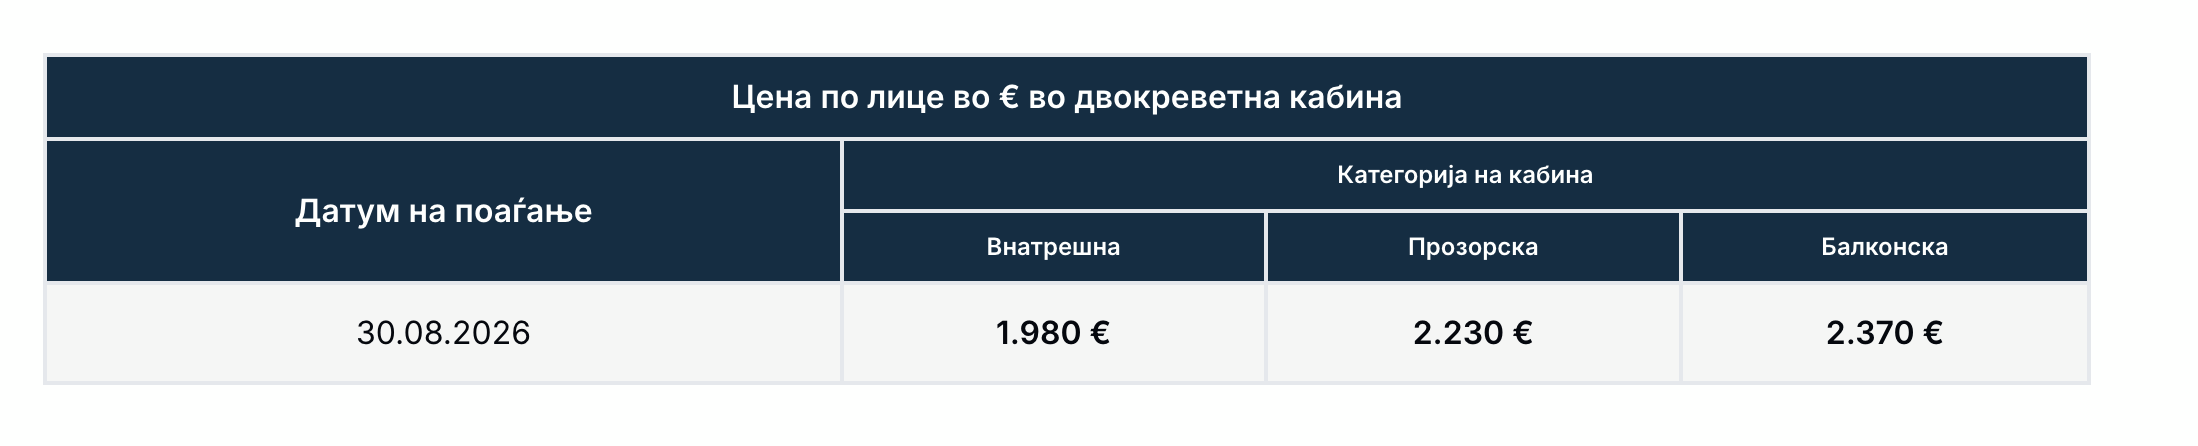Select the 2.370 € balcony cabin price

click(x=1884, y=332)
